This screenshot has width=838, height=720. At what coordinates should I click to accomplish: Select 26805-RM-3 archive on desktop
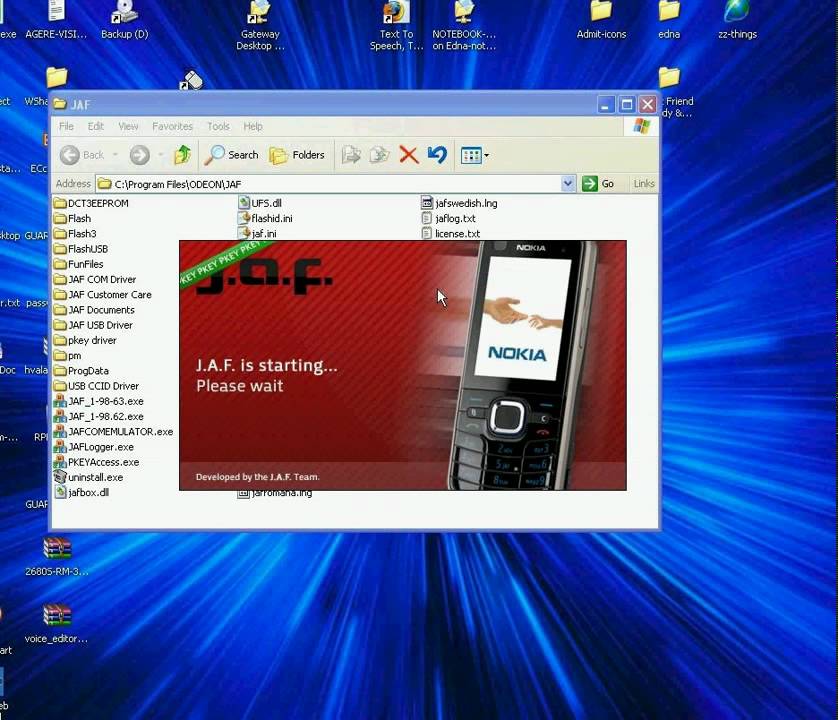click(x=57, y=557)
